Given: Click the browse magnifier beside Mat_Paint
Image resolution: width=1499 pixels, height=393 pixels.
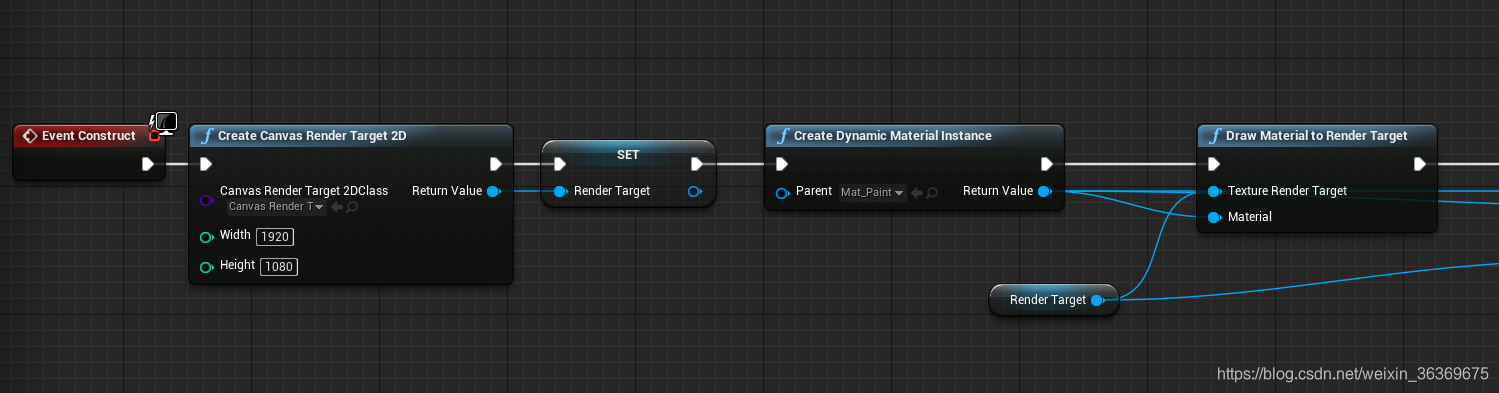Looking at the screenshot, I should point(931,192).
